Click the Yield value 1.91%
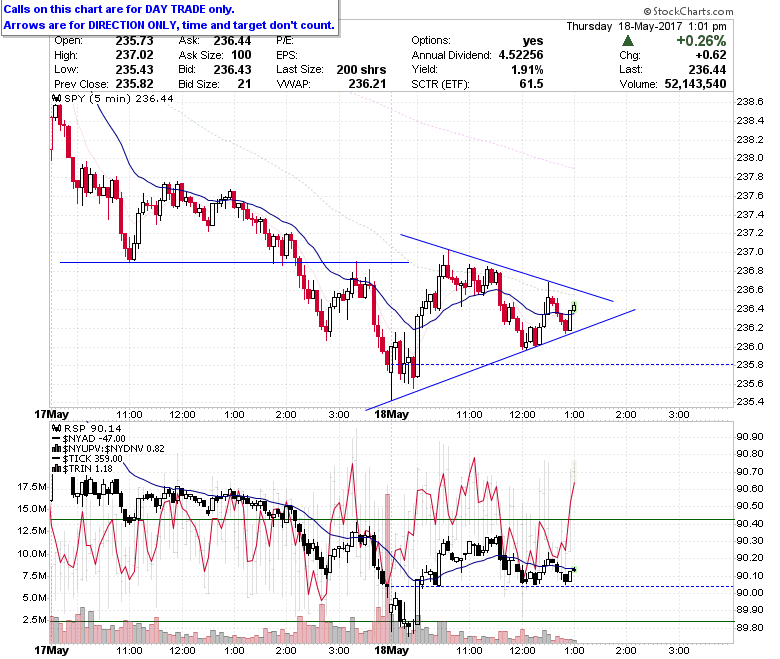 [x=527, y=69]
